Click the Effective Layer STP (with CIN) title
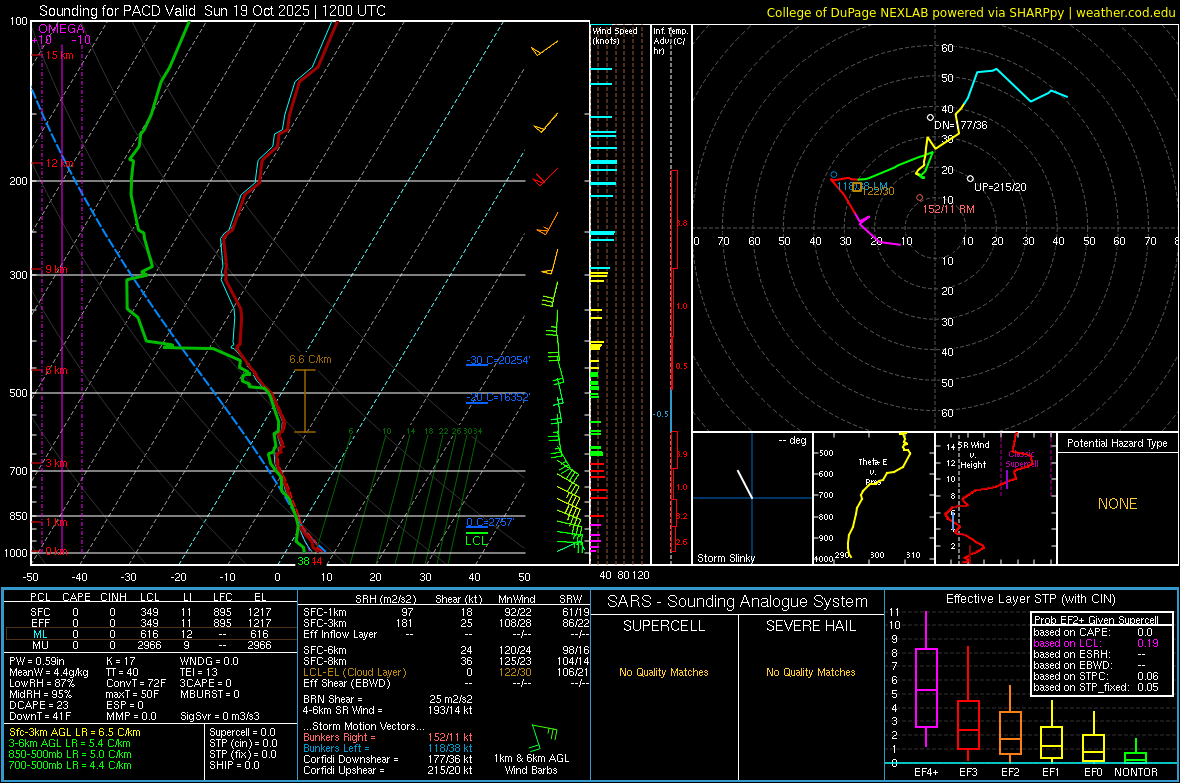Screen dimensions: 1180x783 pos(1030,599)
